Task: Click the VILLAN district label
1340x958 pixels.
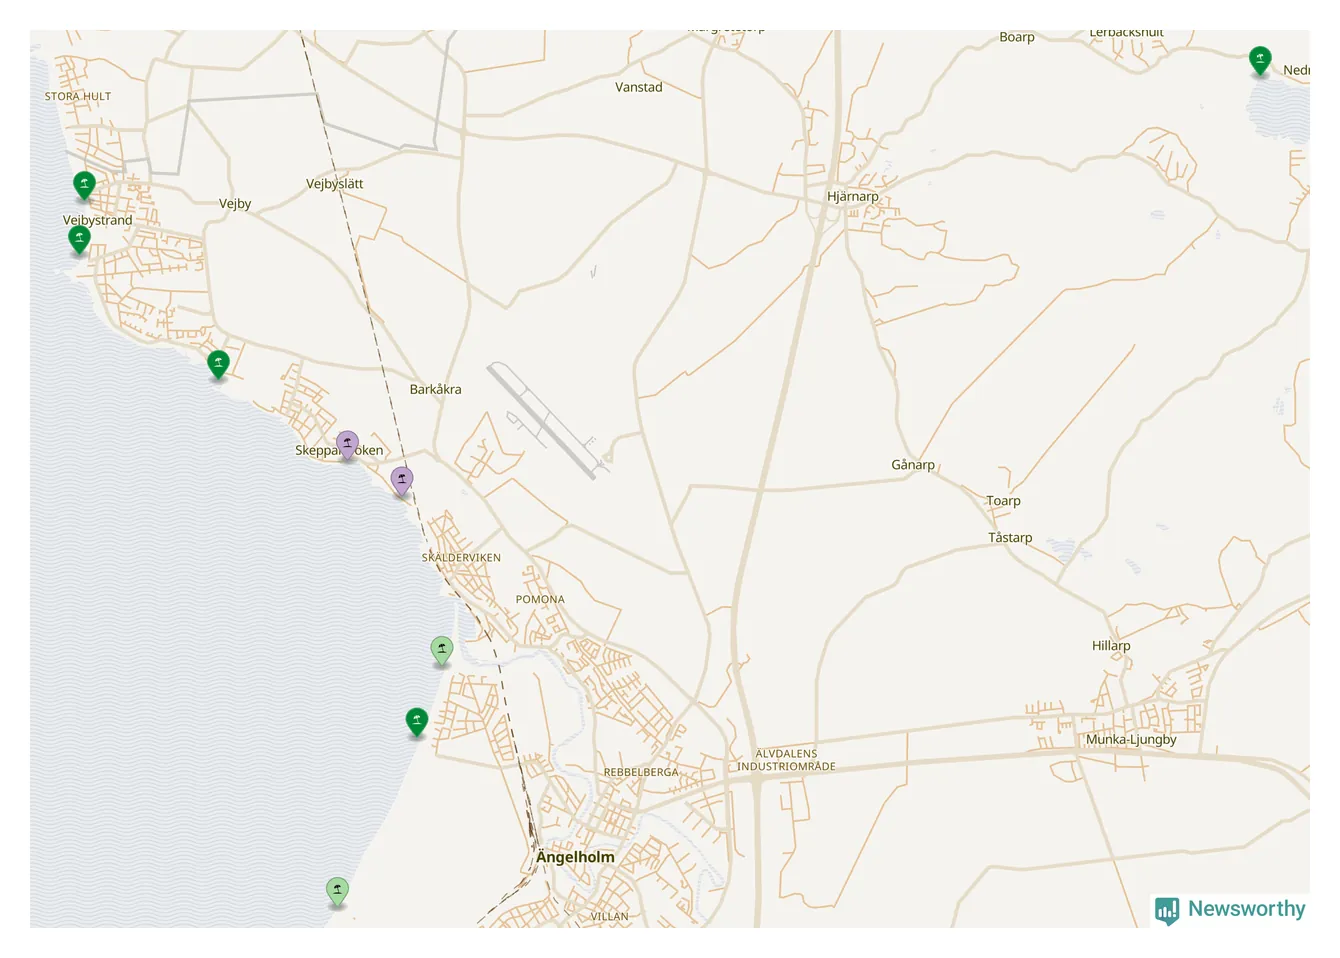Action: point(610,917)
